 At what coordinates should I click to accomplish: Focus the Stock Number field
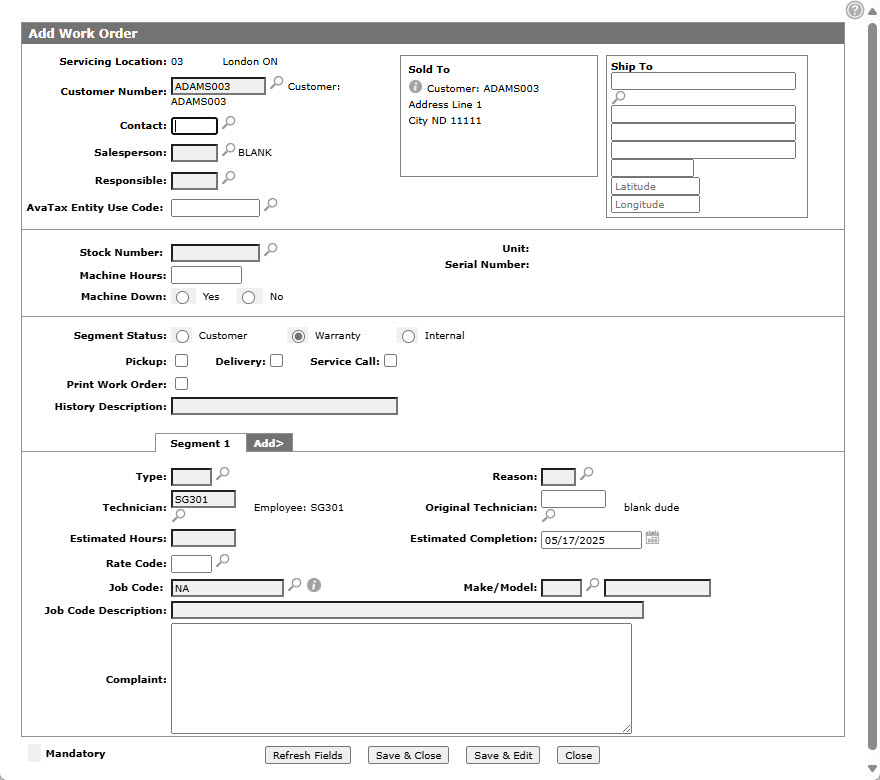pyautogui.click(x=216, y=253)
